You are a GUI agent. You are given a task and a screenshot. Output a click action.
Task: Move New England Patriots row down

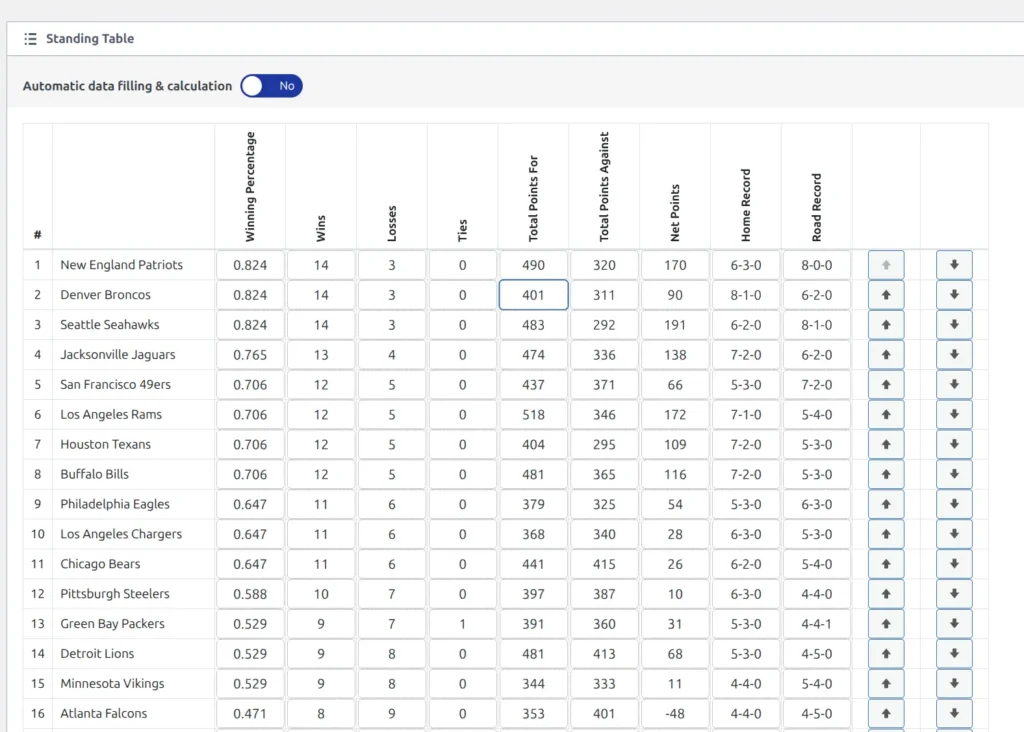[x=953, y=265]
